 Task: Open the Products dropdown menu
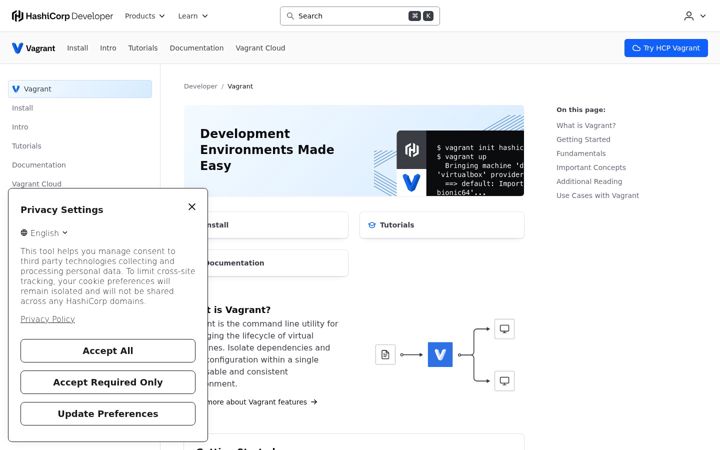[x=145, y=16]
